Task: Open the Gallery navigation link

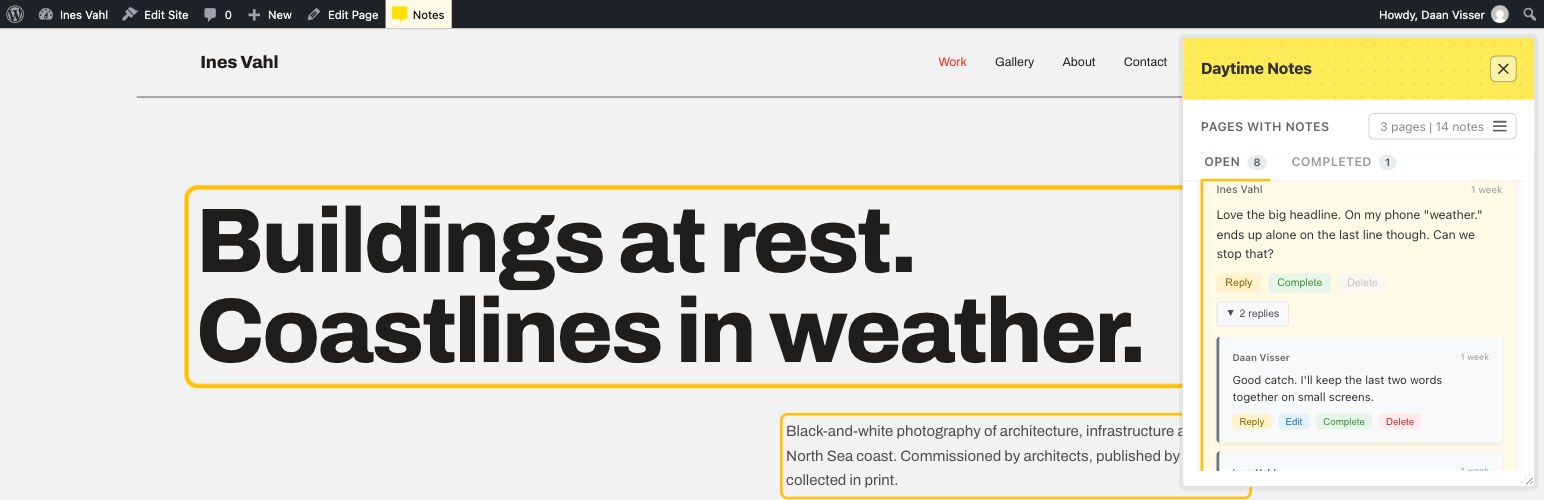Action: pos(1014,62)
